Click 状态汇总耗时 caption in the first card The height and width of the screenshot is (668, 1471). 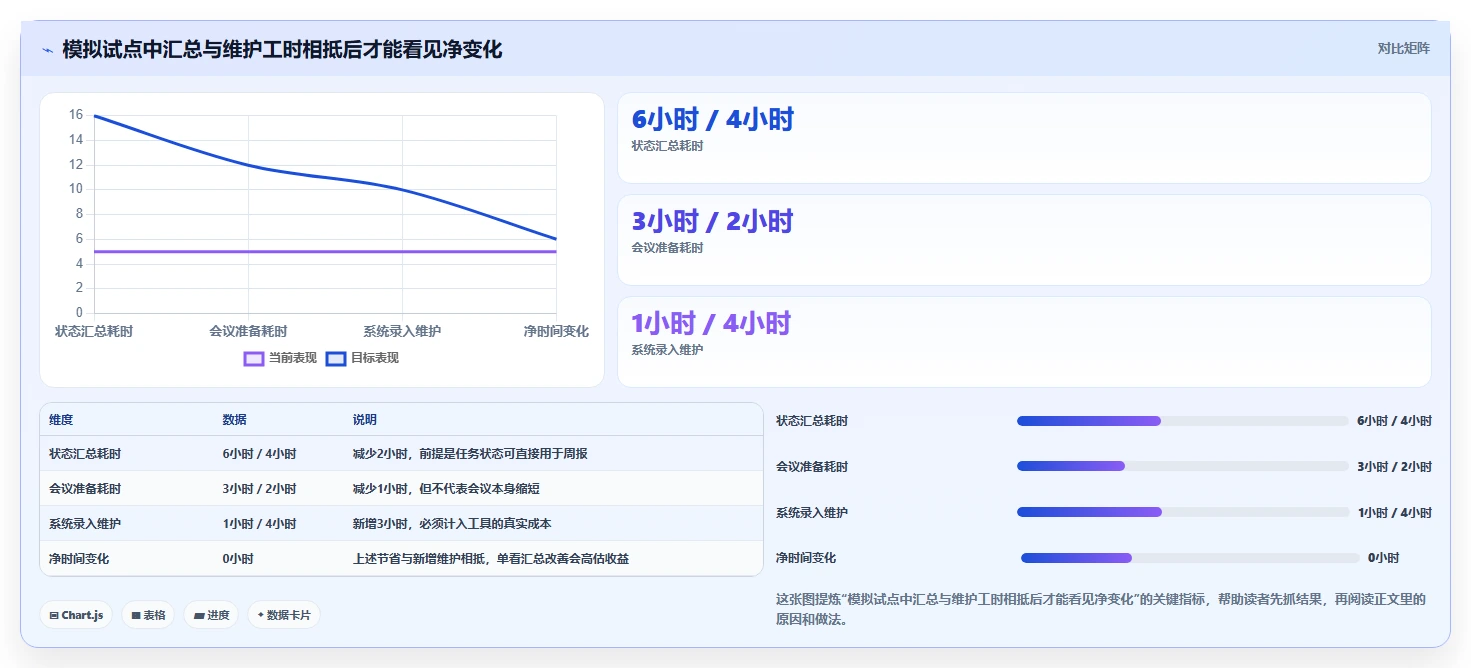pos(667,146)
